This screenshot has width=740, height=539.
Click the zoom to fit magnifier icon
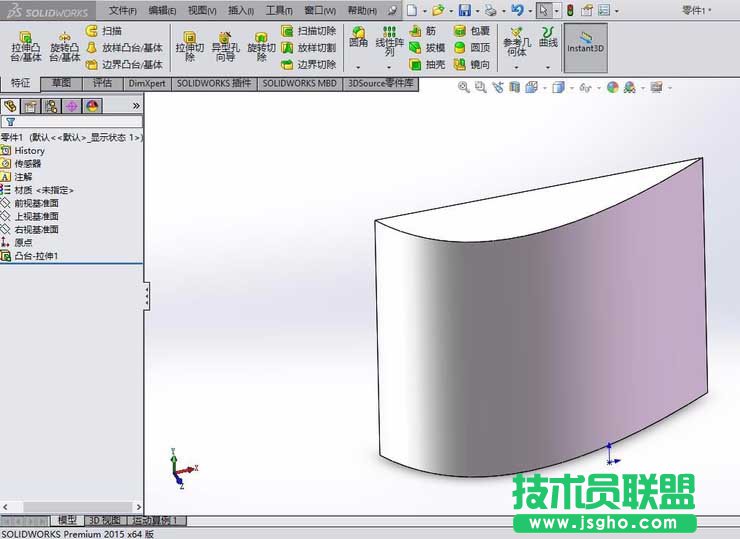click(x=463, y=87)
